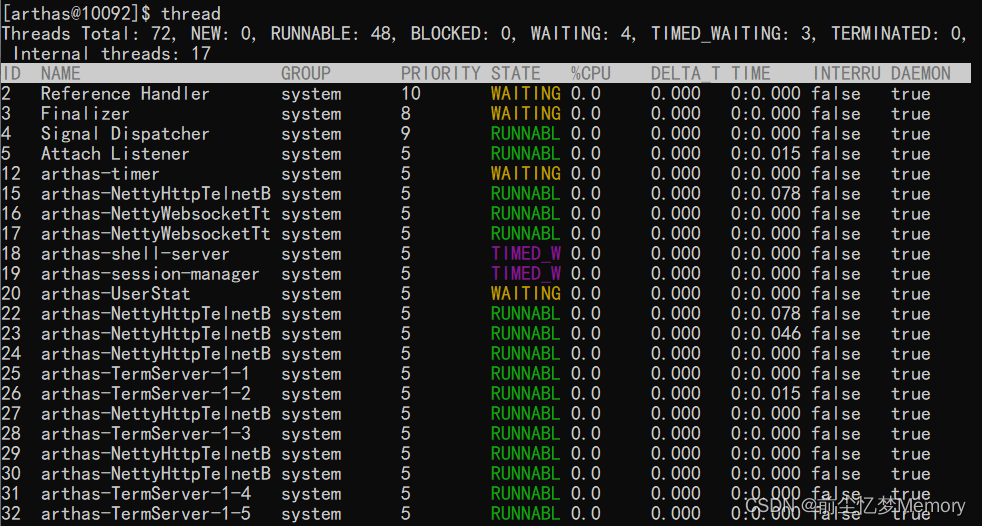Click the INTERRU column header
Screen dimensions: 982x526
tap(847, 73)
